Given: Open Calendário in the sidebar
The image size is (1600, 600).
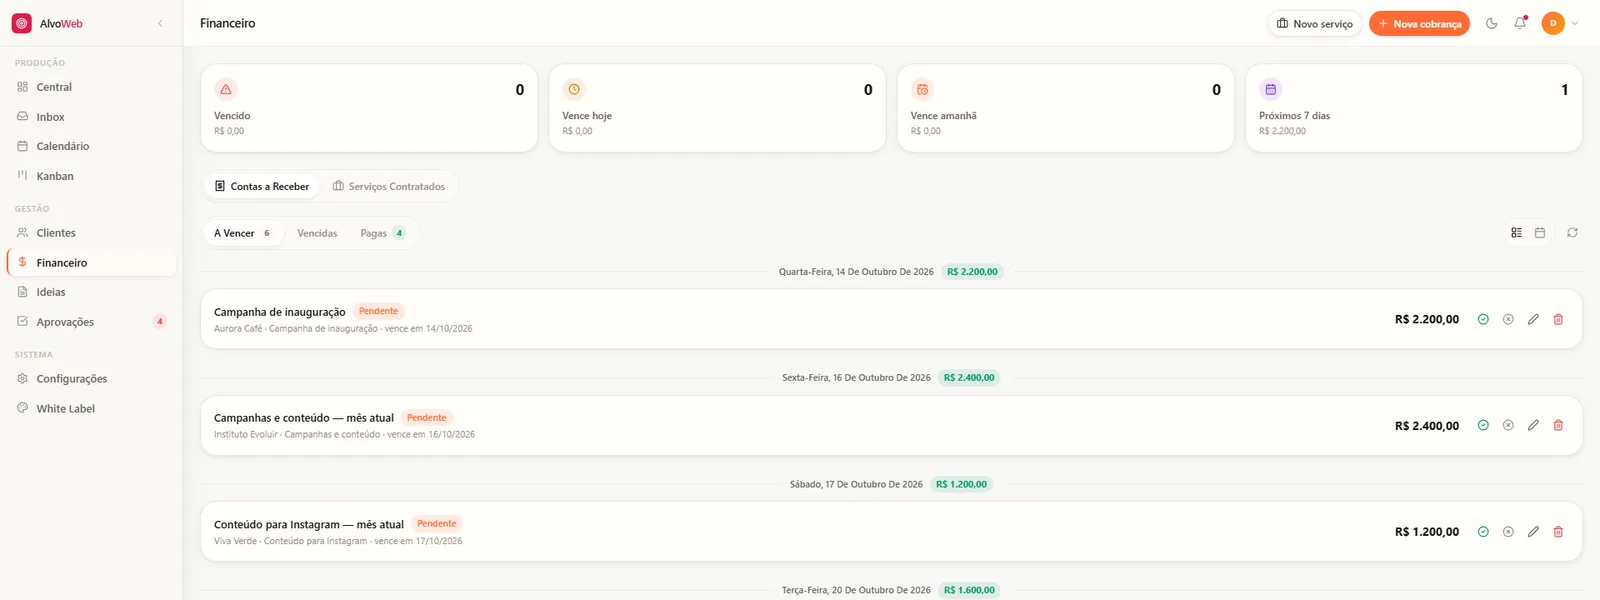Looking at the screenshot, I should click(x=91, y=146).
